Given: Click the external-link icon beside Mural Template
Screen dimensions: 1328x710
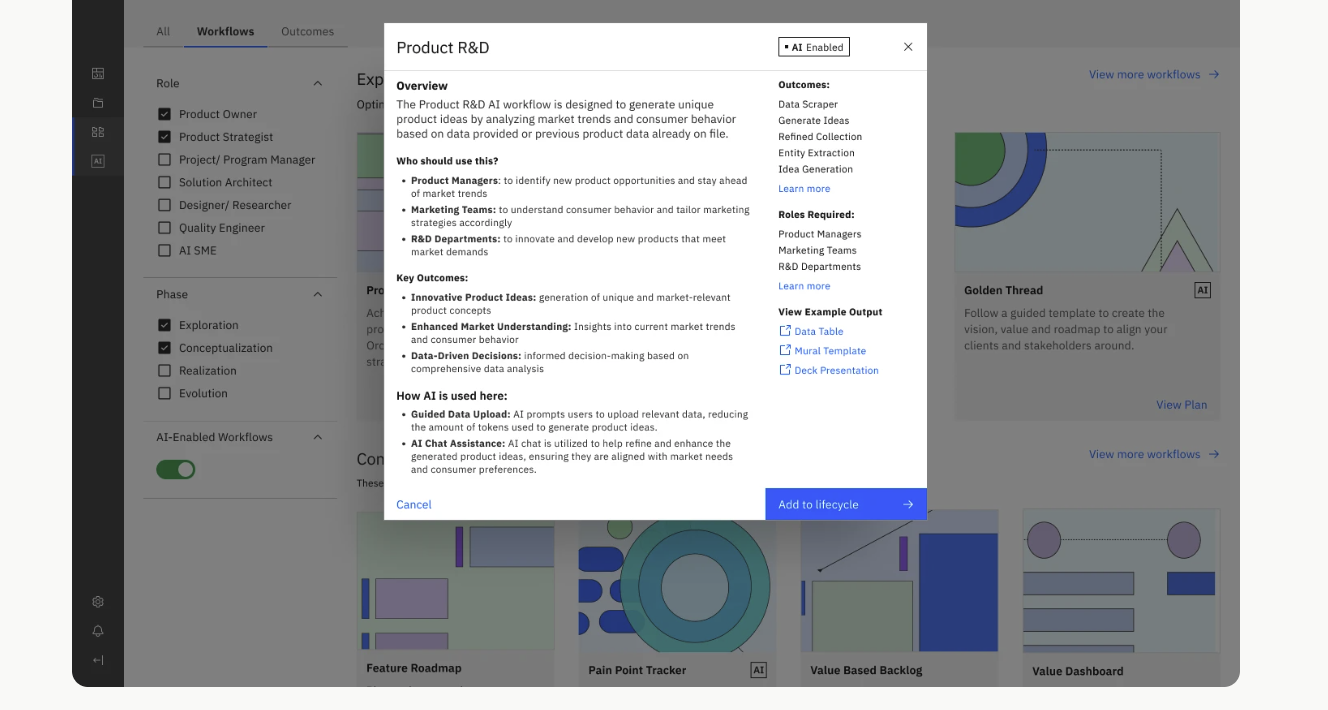Looking at the screenshot, I should pos(784,350).
